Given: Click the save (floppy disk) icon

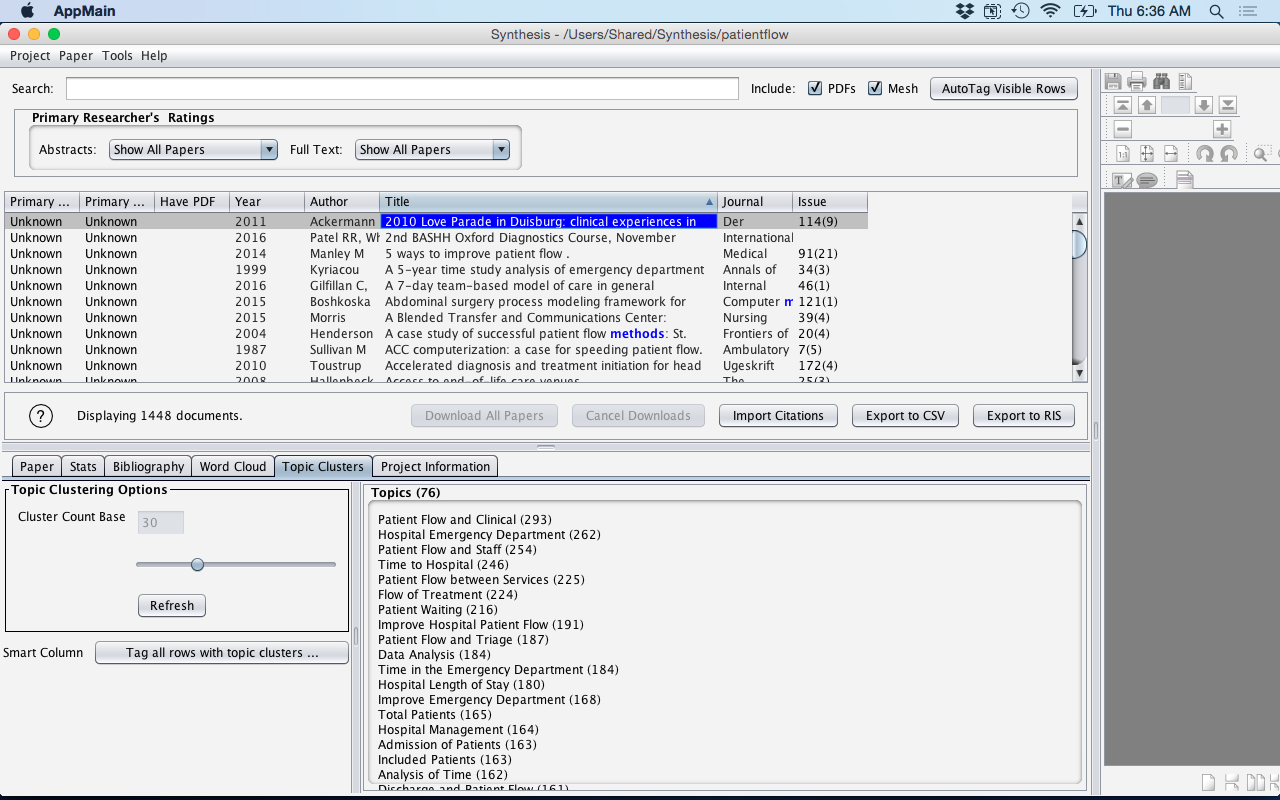Looking at the screenshot, I should point(1113,81).
